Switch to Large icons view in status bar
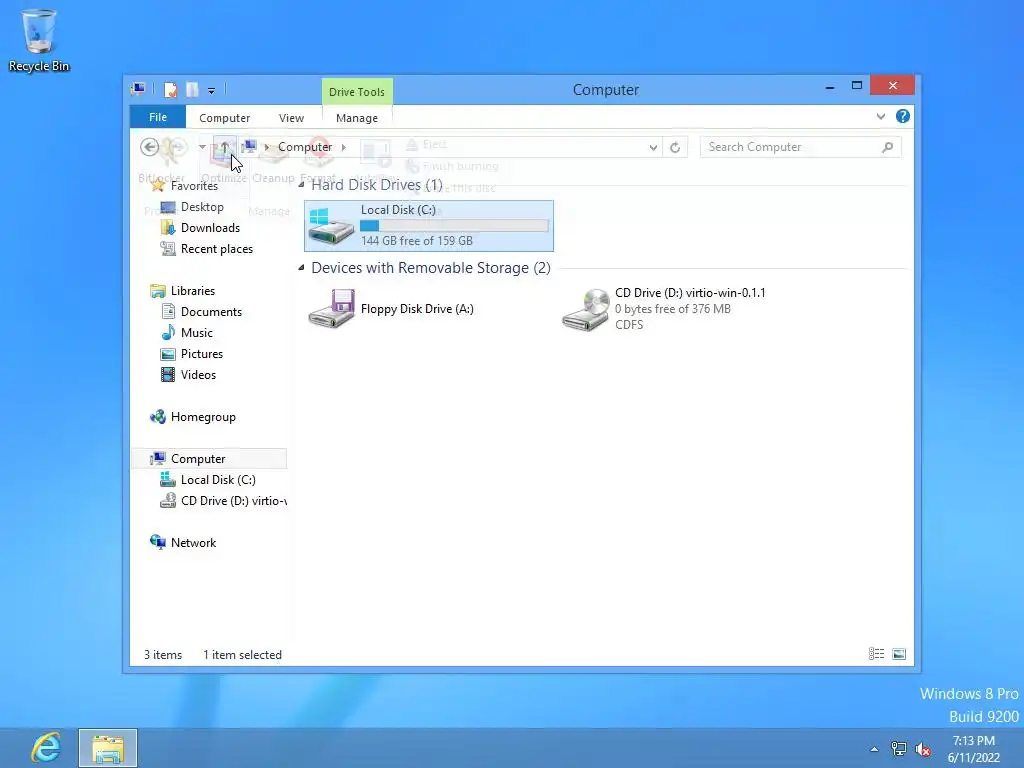The image size is (1024, 768). [x=899, y=654]
